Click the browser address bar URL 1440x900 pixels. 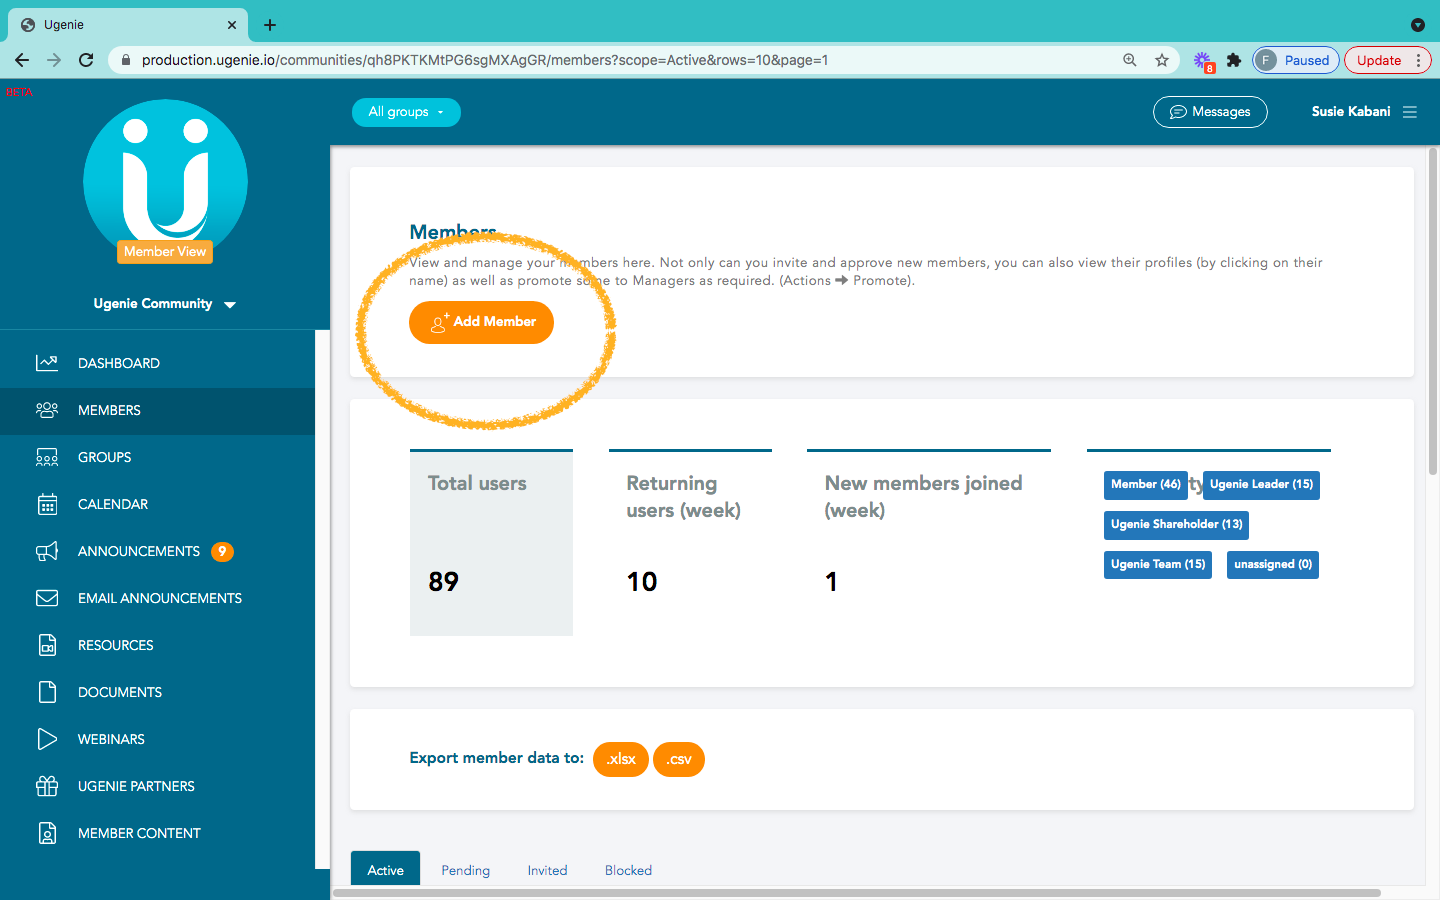point(485,60)
